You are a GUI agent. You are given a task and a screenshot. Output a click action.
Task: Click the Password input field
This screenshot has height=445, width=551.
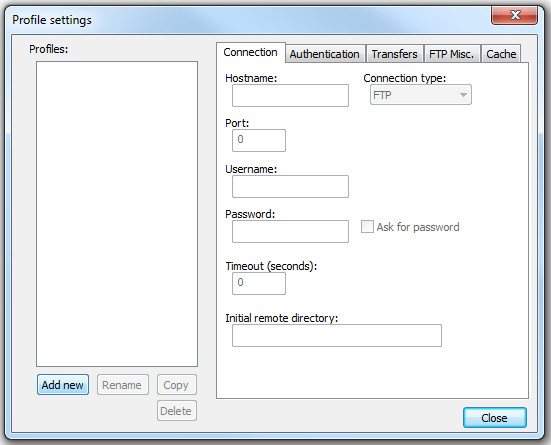[x=290, y=231]
